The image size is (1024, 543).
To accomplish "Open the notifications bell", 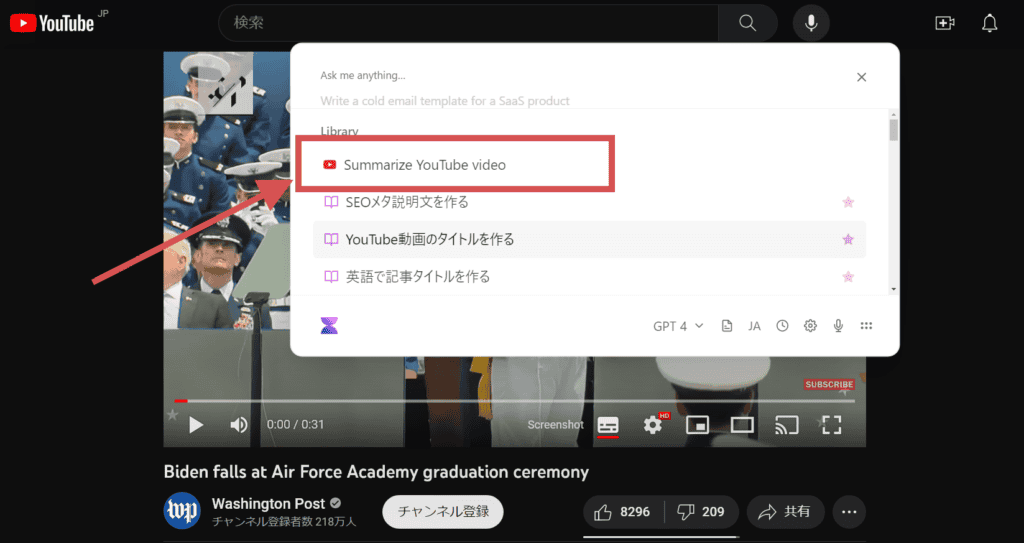I will [990, 23].
